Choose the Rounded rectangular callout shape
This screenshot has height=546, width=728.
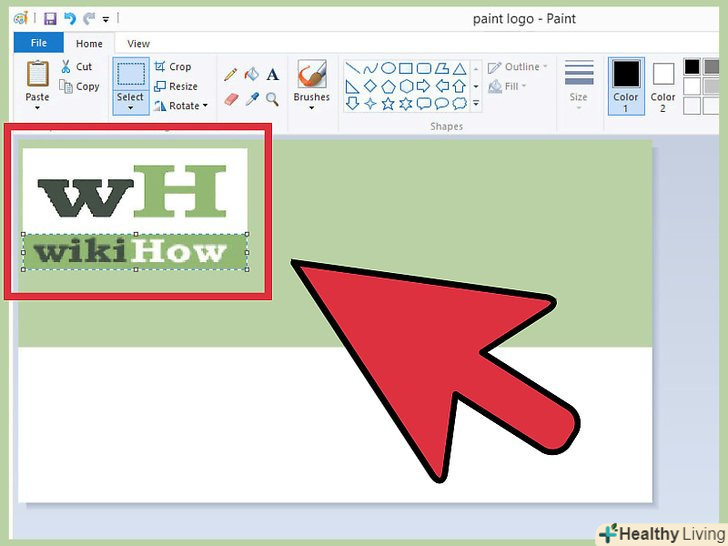[423, 103]
